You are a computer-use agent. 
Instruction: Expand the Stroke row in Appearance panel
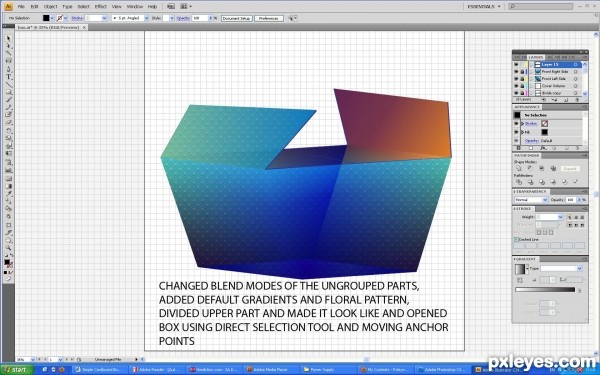[x=522, y=124]
